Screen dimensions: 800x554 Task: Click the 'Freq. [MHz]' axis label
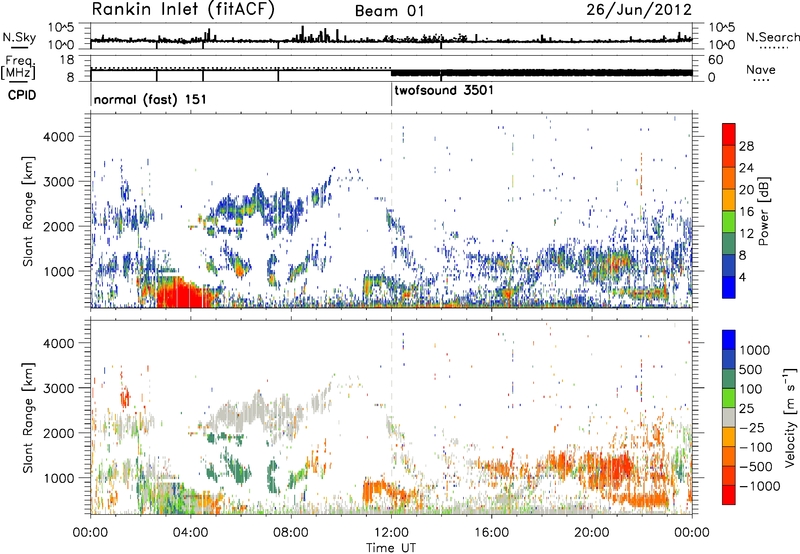[x=18, y=67]
